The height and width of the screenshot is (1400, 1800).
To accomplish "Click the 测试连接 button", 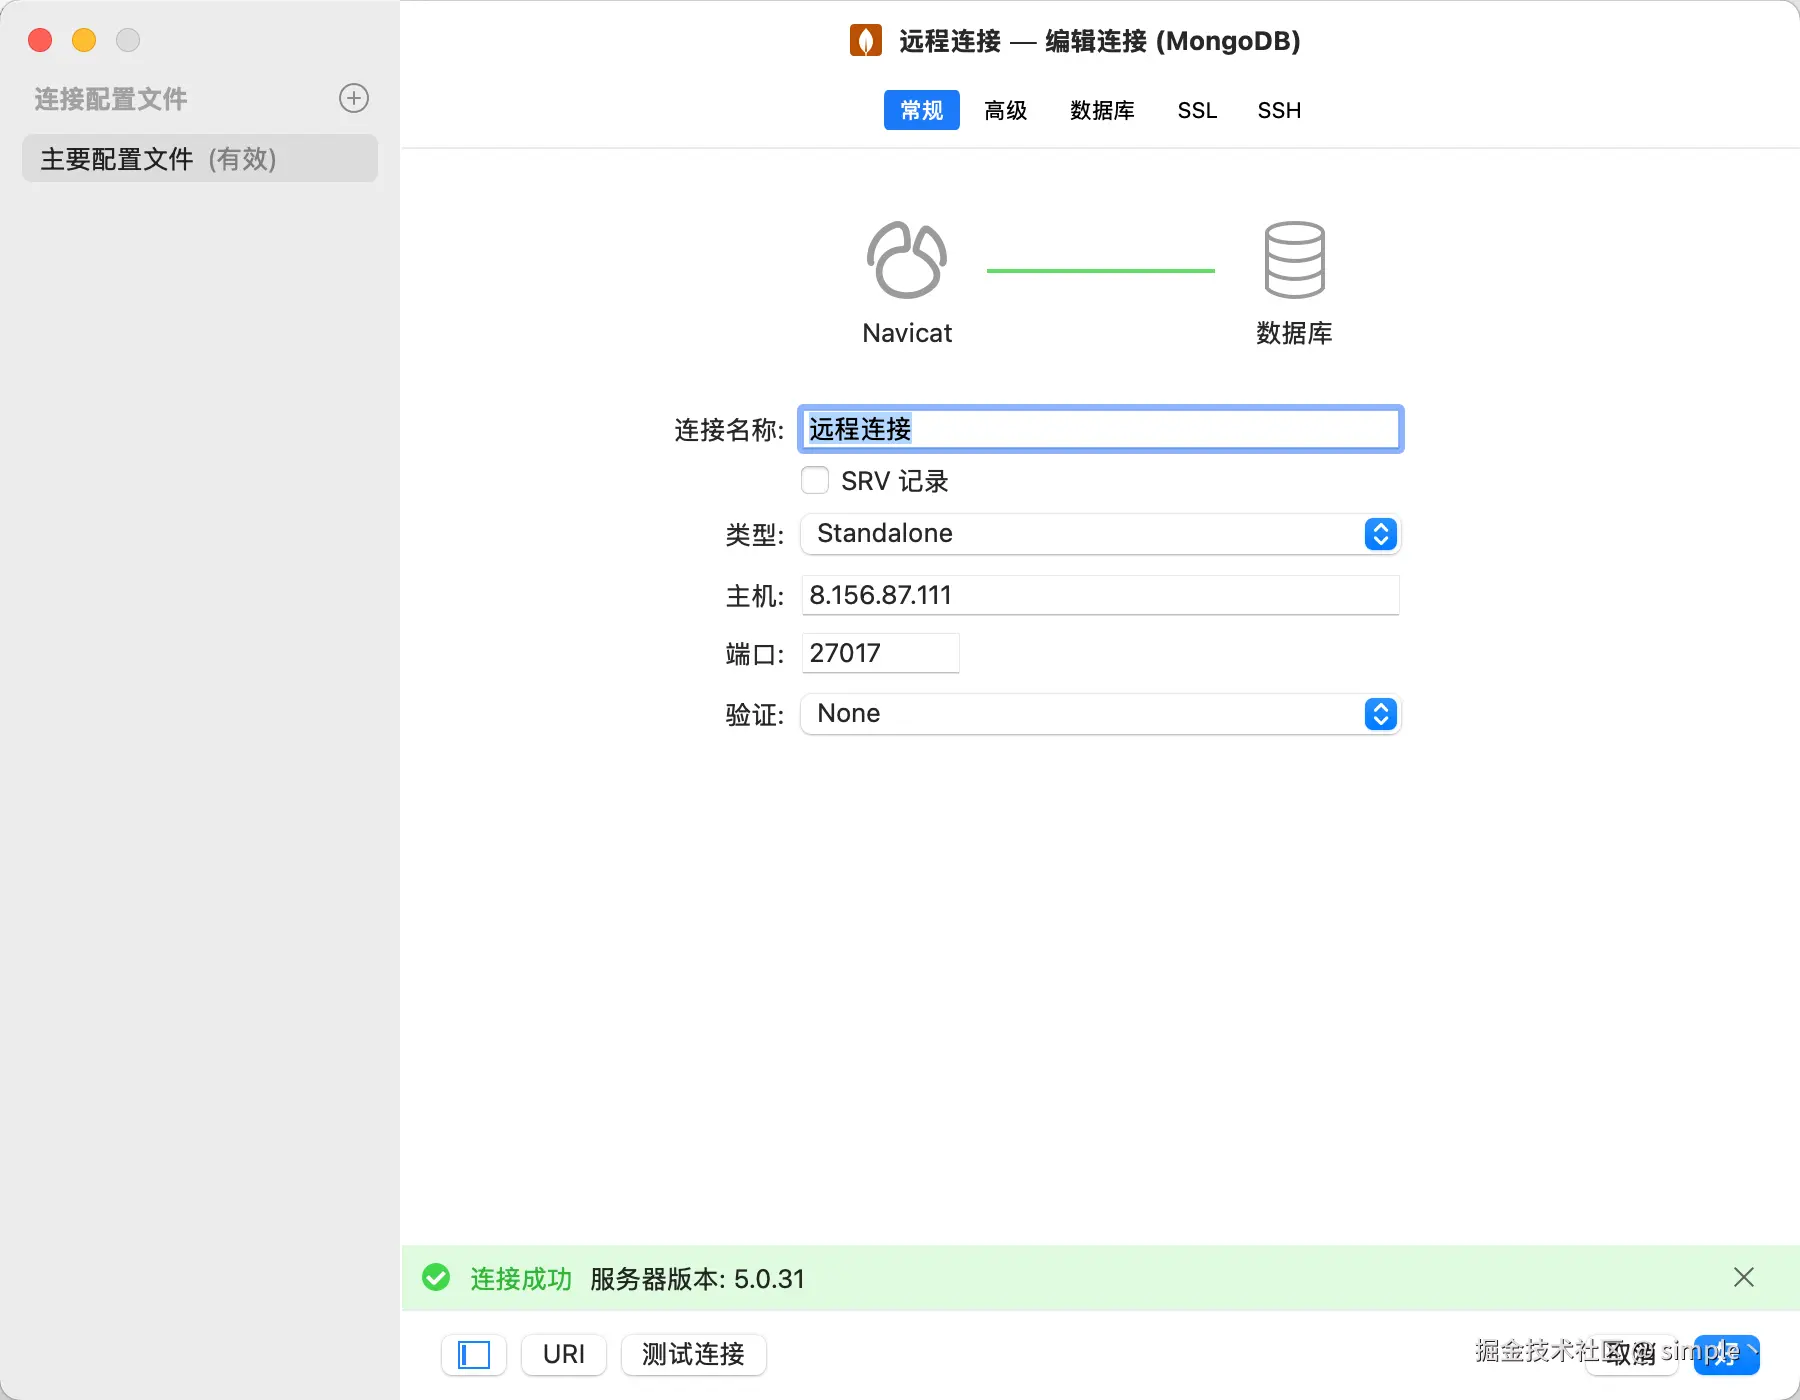I will [x=693, y=1355].
